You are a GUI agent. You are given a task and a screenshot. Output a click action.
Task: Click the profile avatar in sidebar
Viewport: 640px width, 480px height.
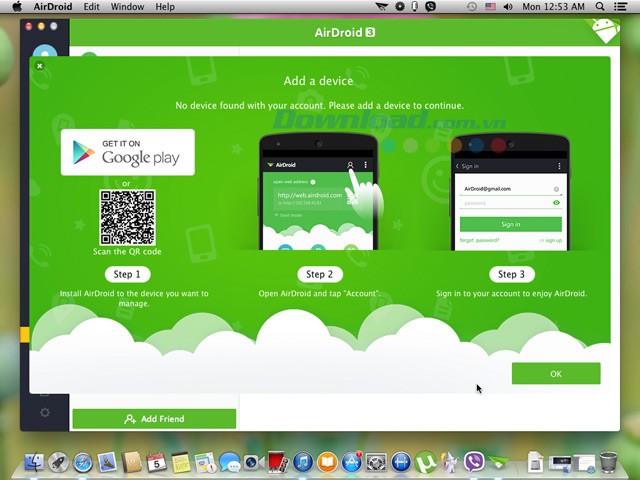click(x=45, y=51)
